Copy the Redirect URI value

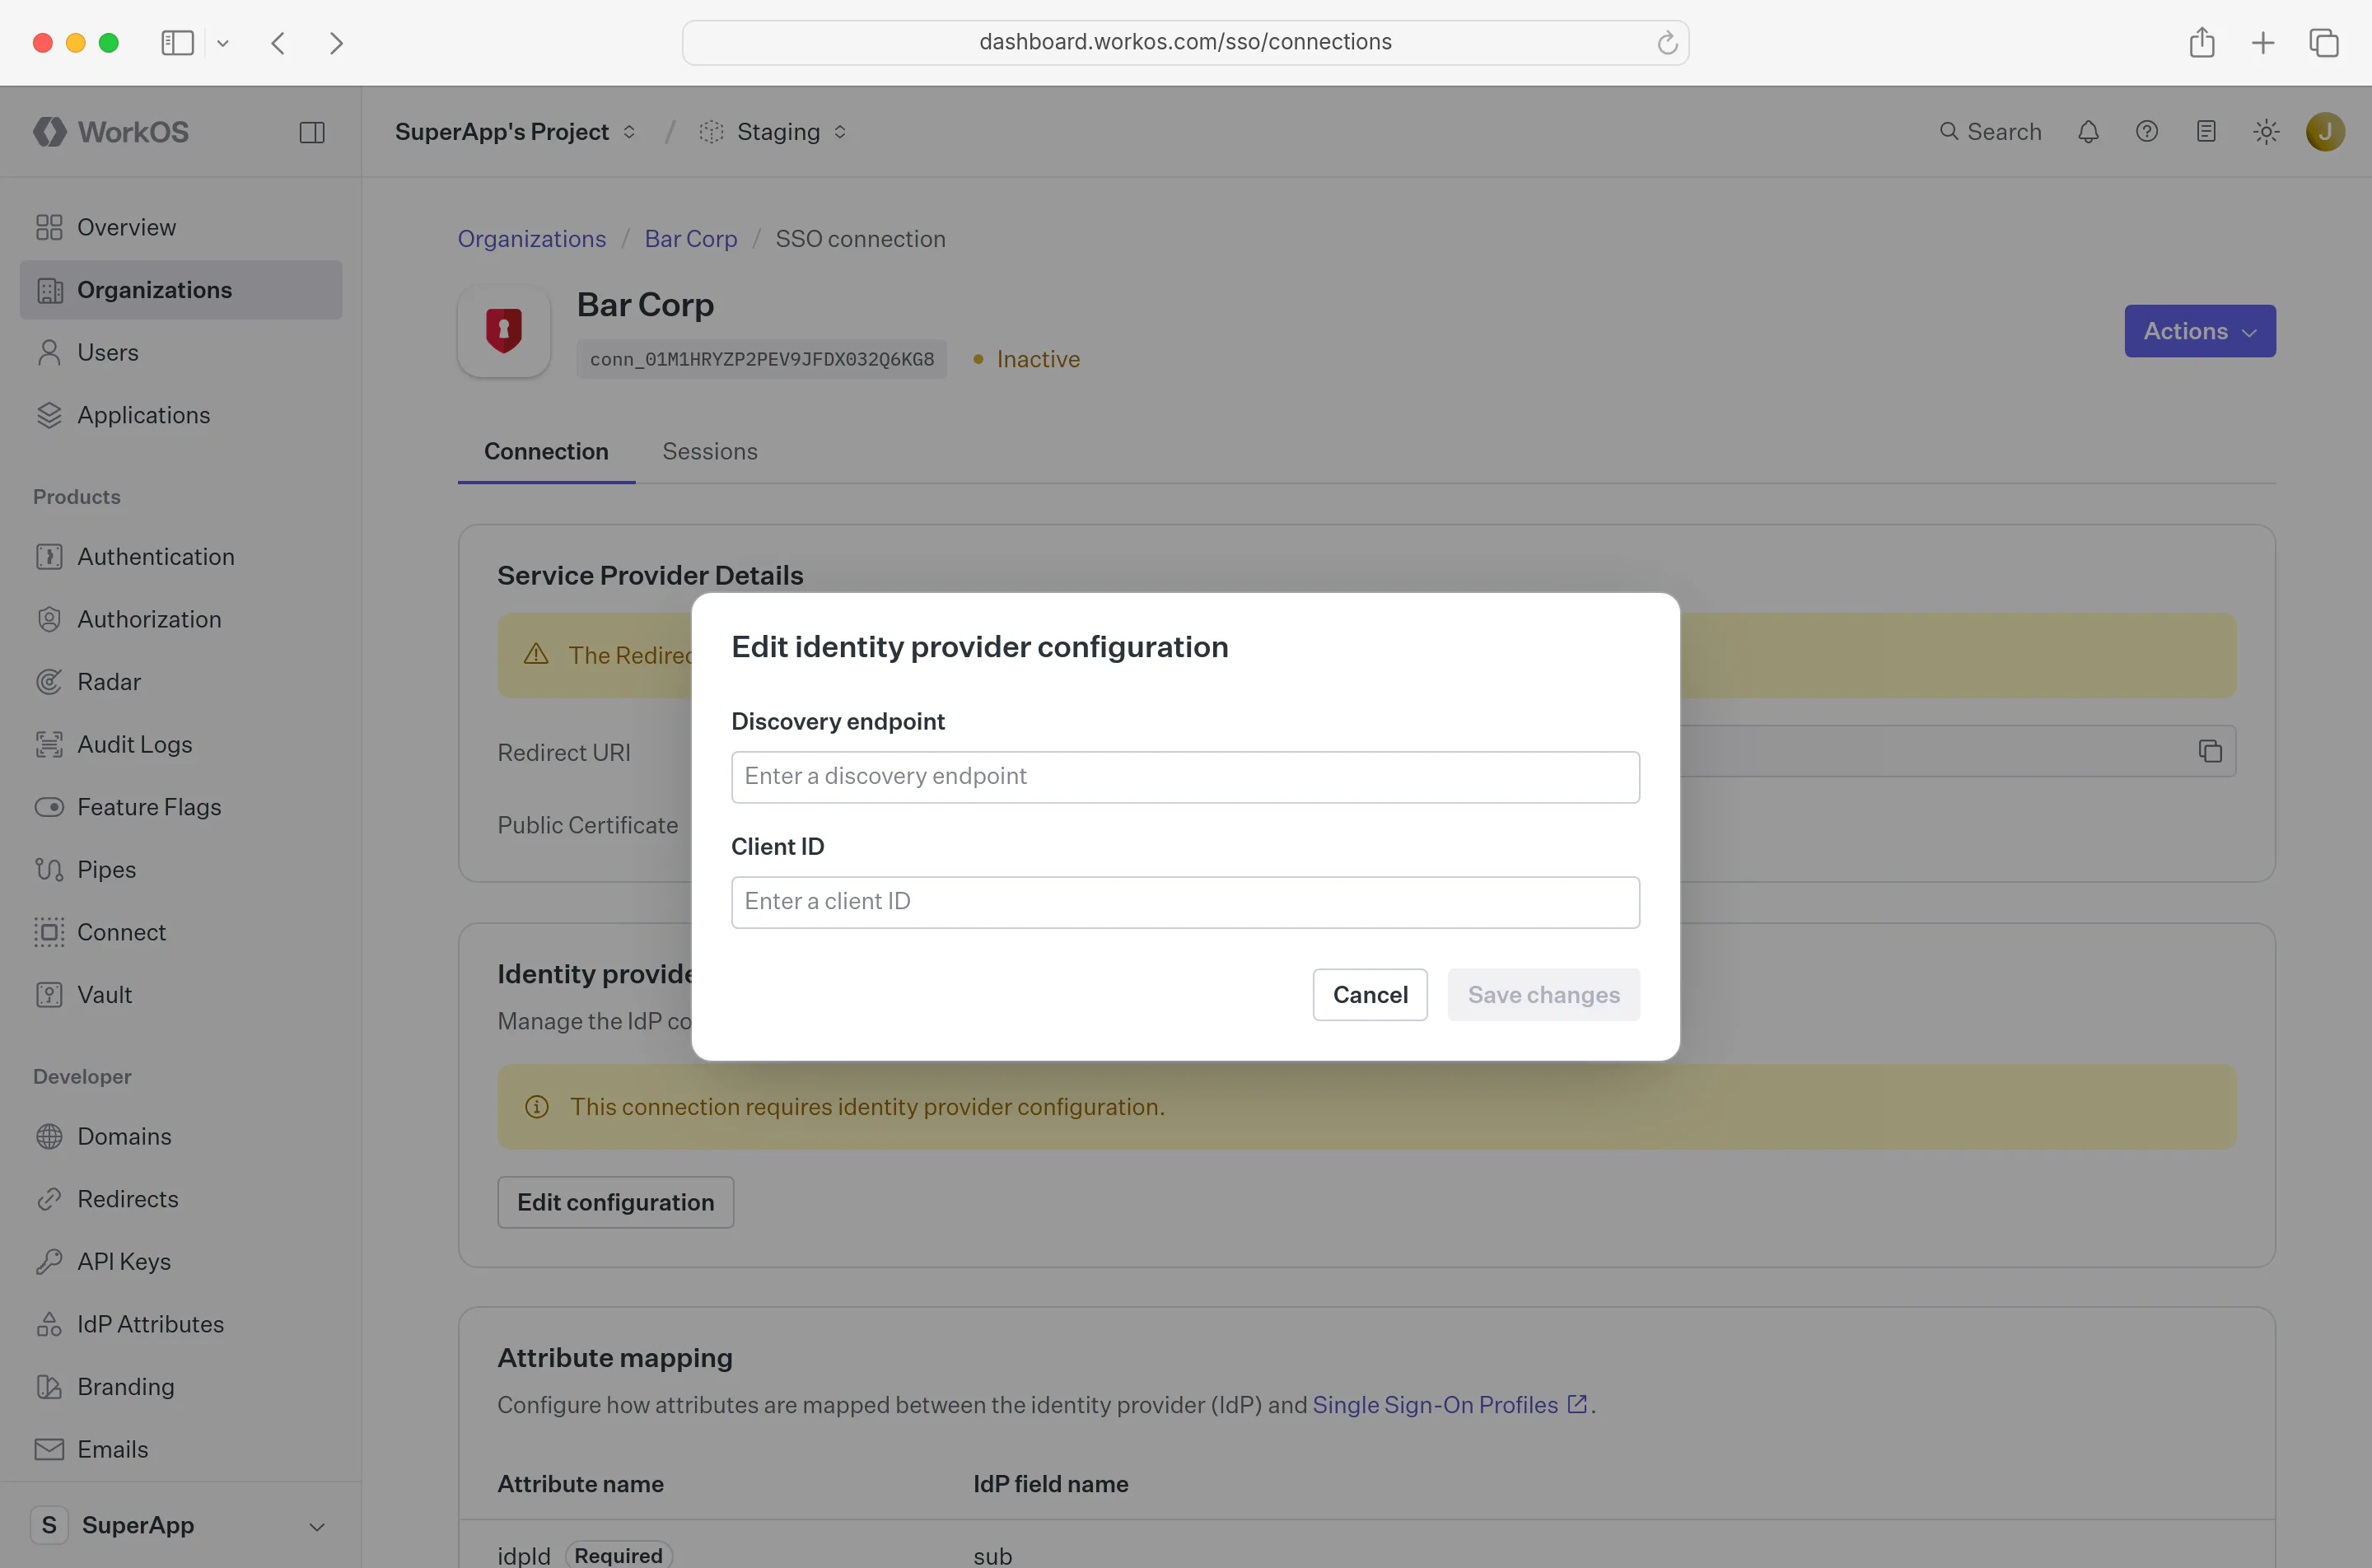tap(2210, 751)
